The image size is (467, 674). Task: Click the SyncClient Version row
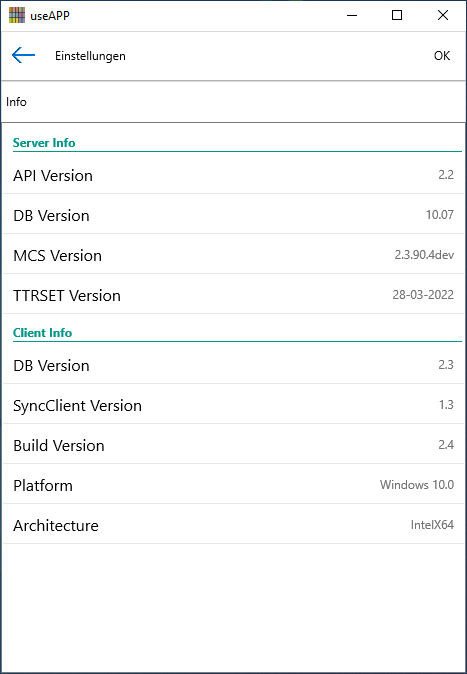pyautogui.click(x=234, y=405)
